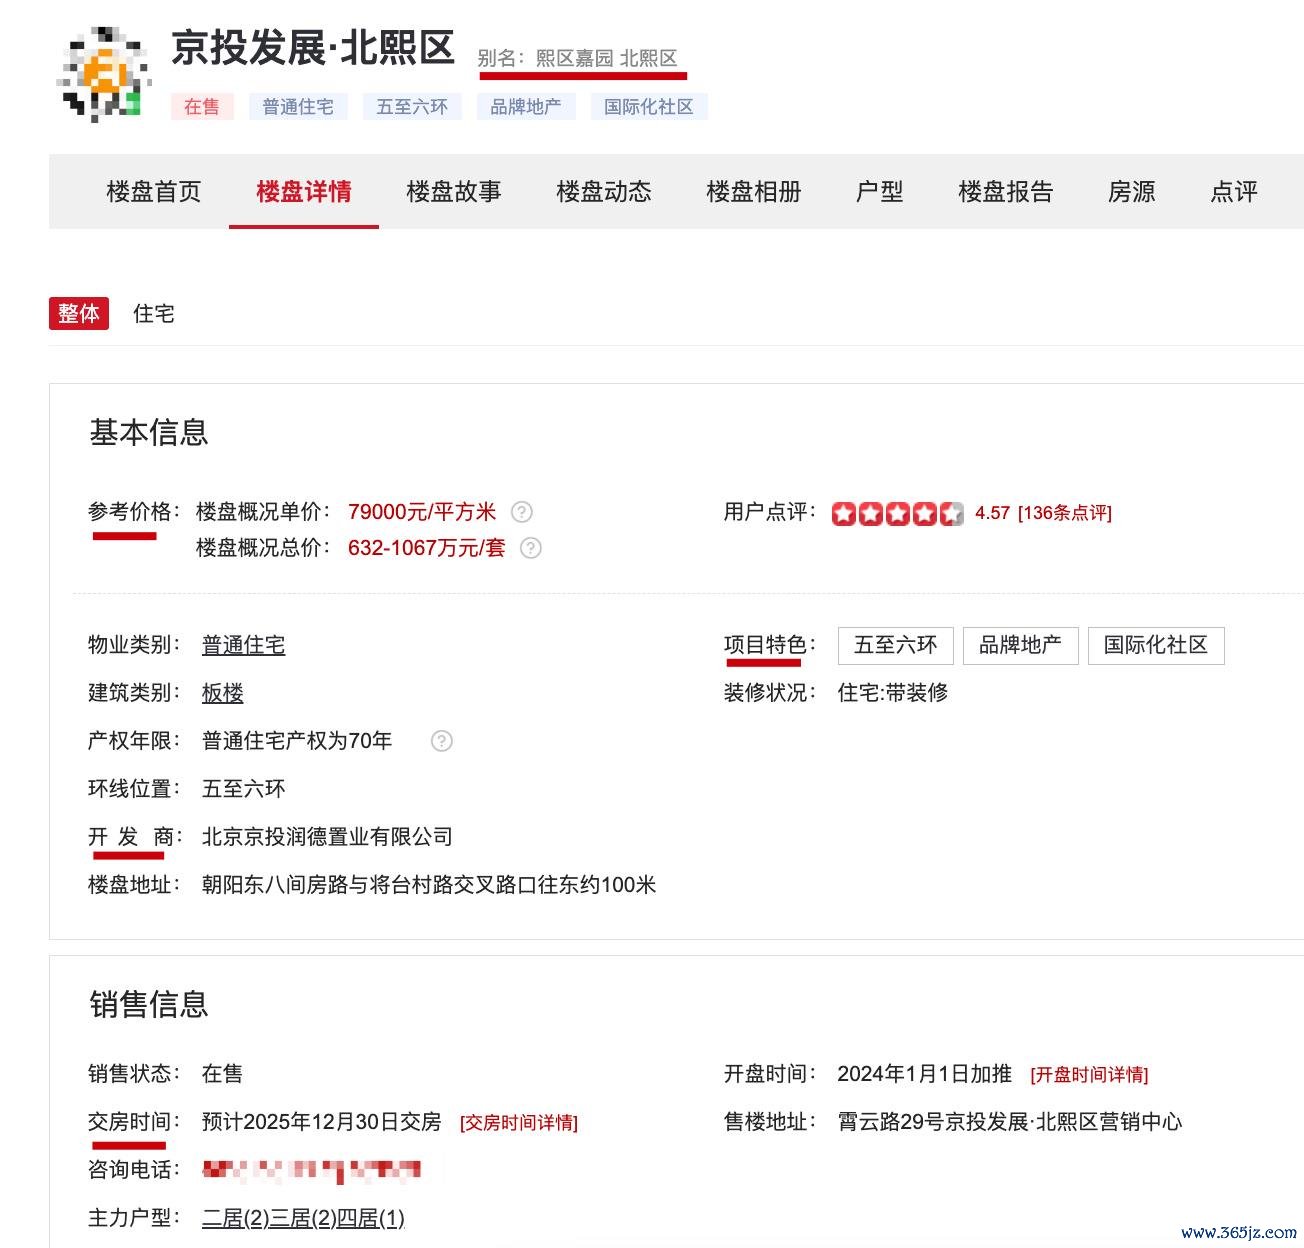Click the 销售信息 section heading
1304x1248 pixels.
coord(149,1004)
